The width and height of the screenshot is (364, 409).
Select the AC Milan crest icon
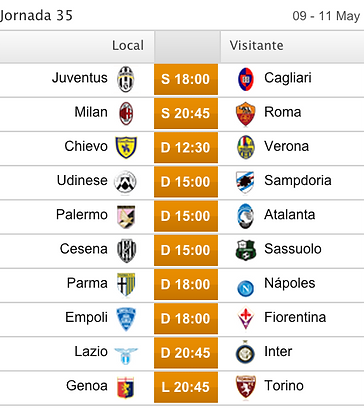pos(126,114)
